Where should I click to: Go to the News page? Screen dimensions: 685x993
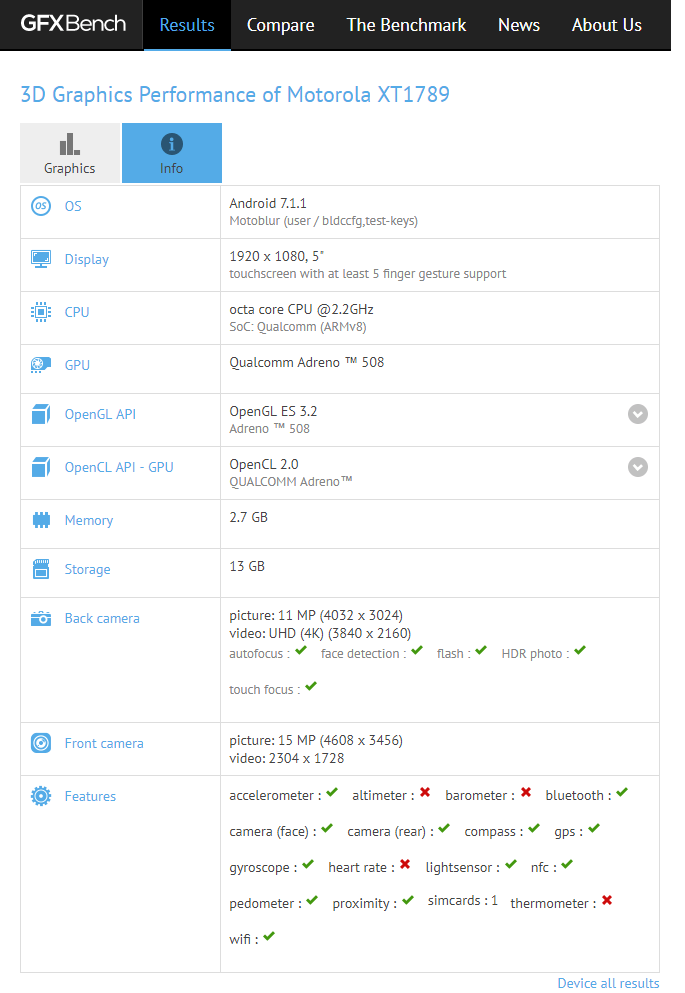tap(518, 25)
